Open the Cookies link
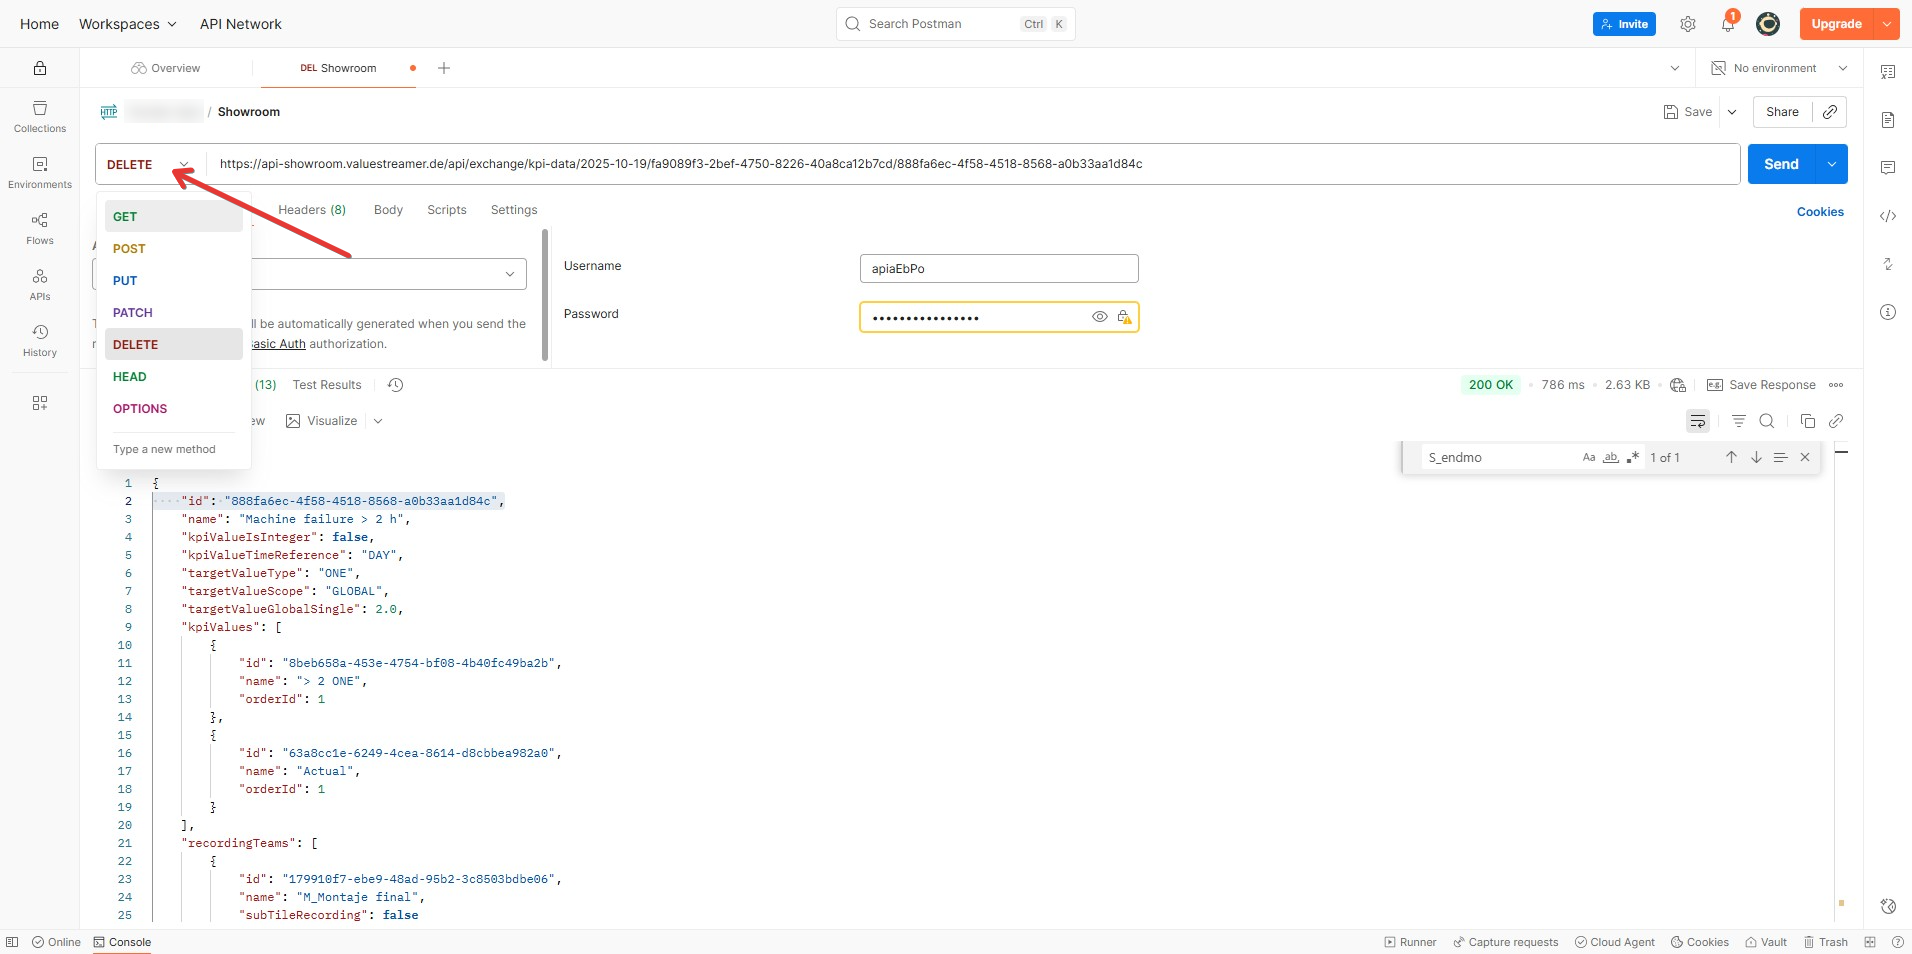The height and width of the screenshot is (954, 1912). 1819,212
